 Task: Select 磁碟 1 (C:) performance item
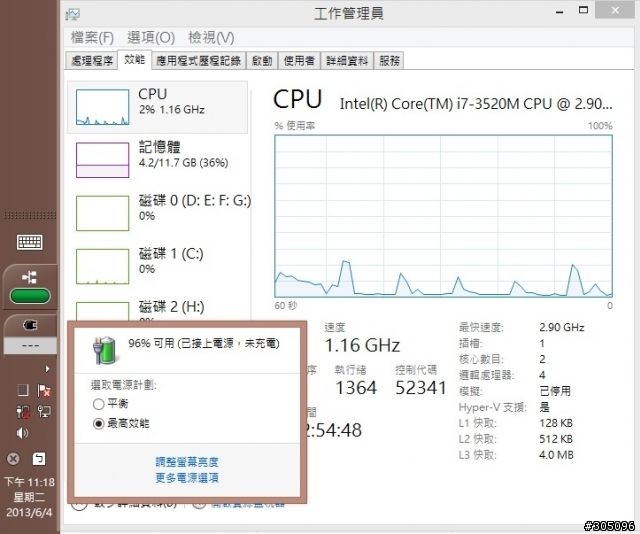click(x=158, y=266)
